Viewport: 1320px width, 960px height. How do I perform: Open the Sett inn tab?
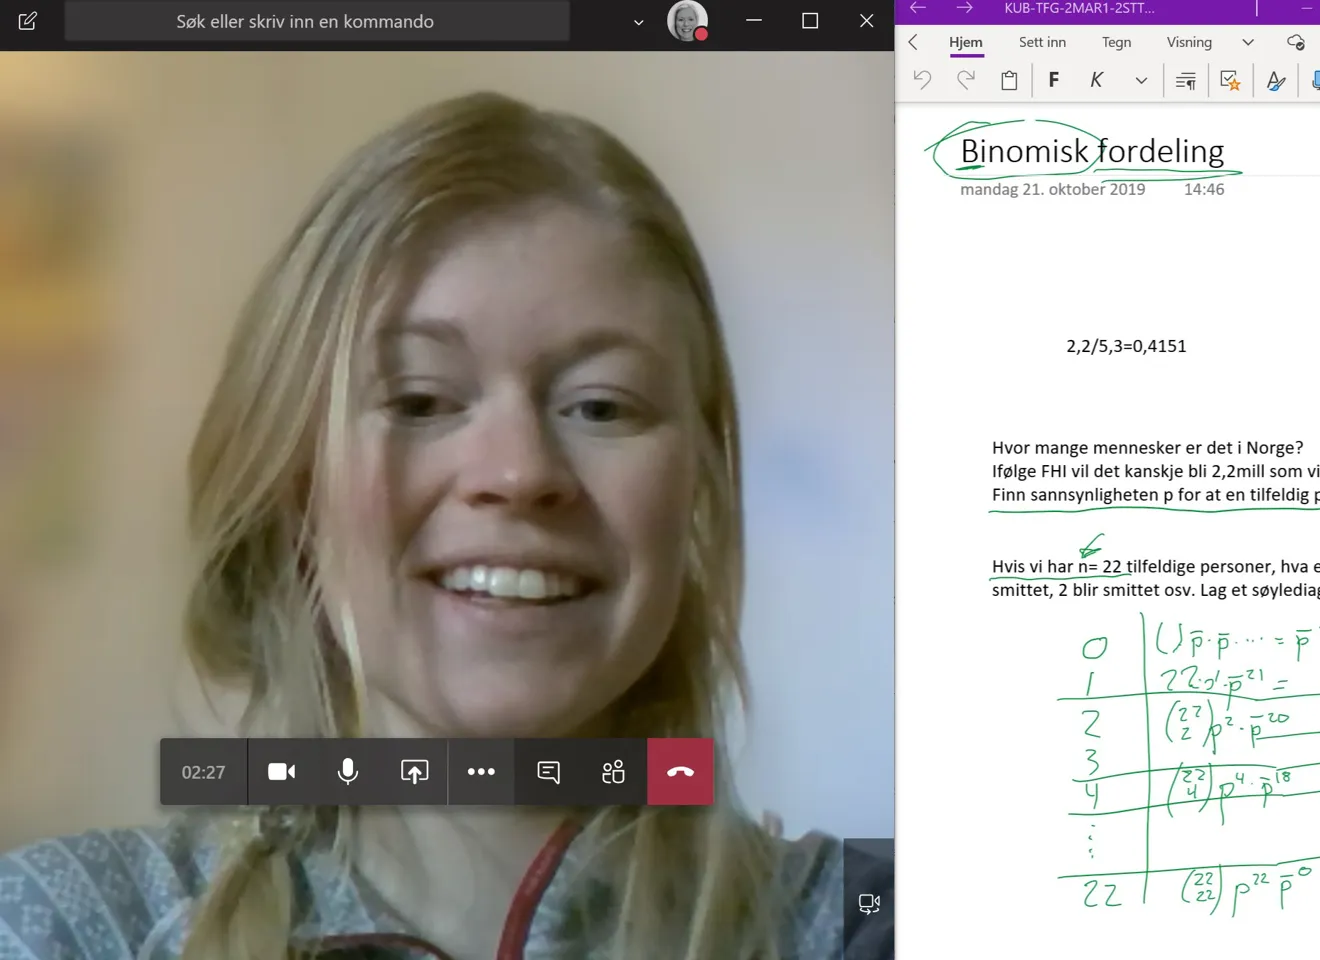coord(1042,42)
